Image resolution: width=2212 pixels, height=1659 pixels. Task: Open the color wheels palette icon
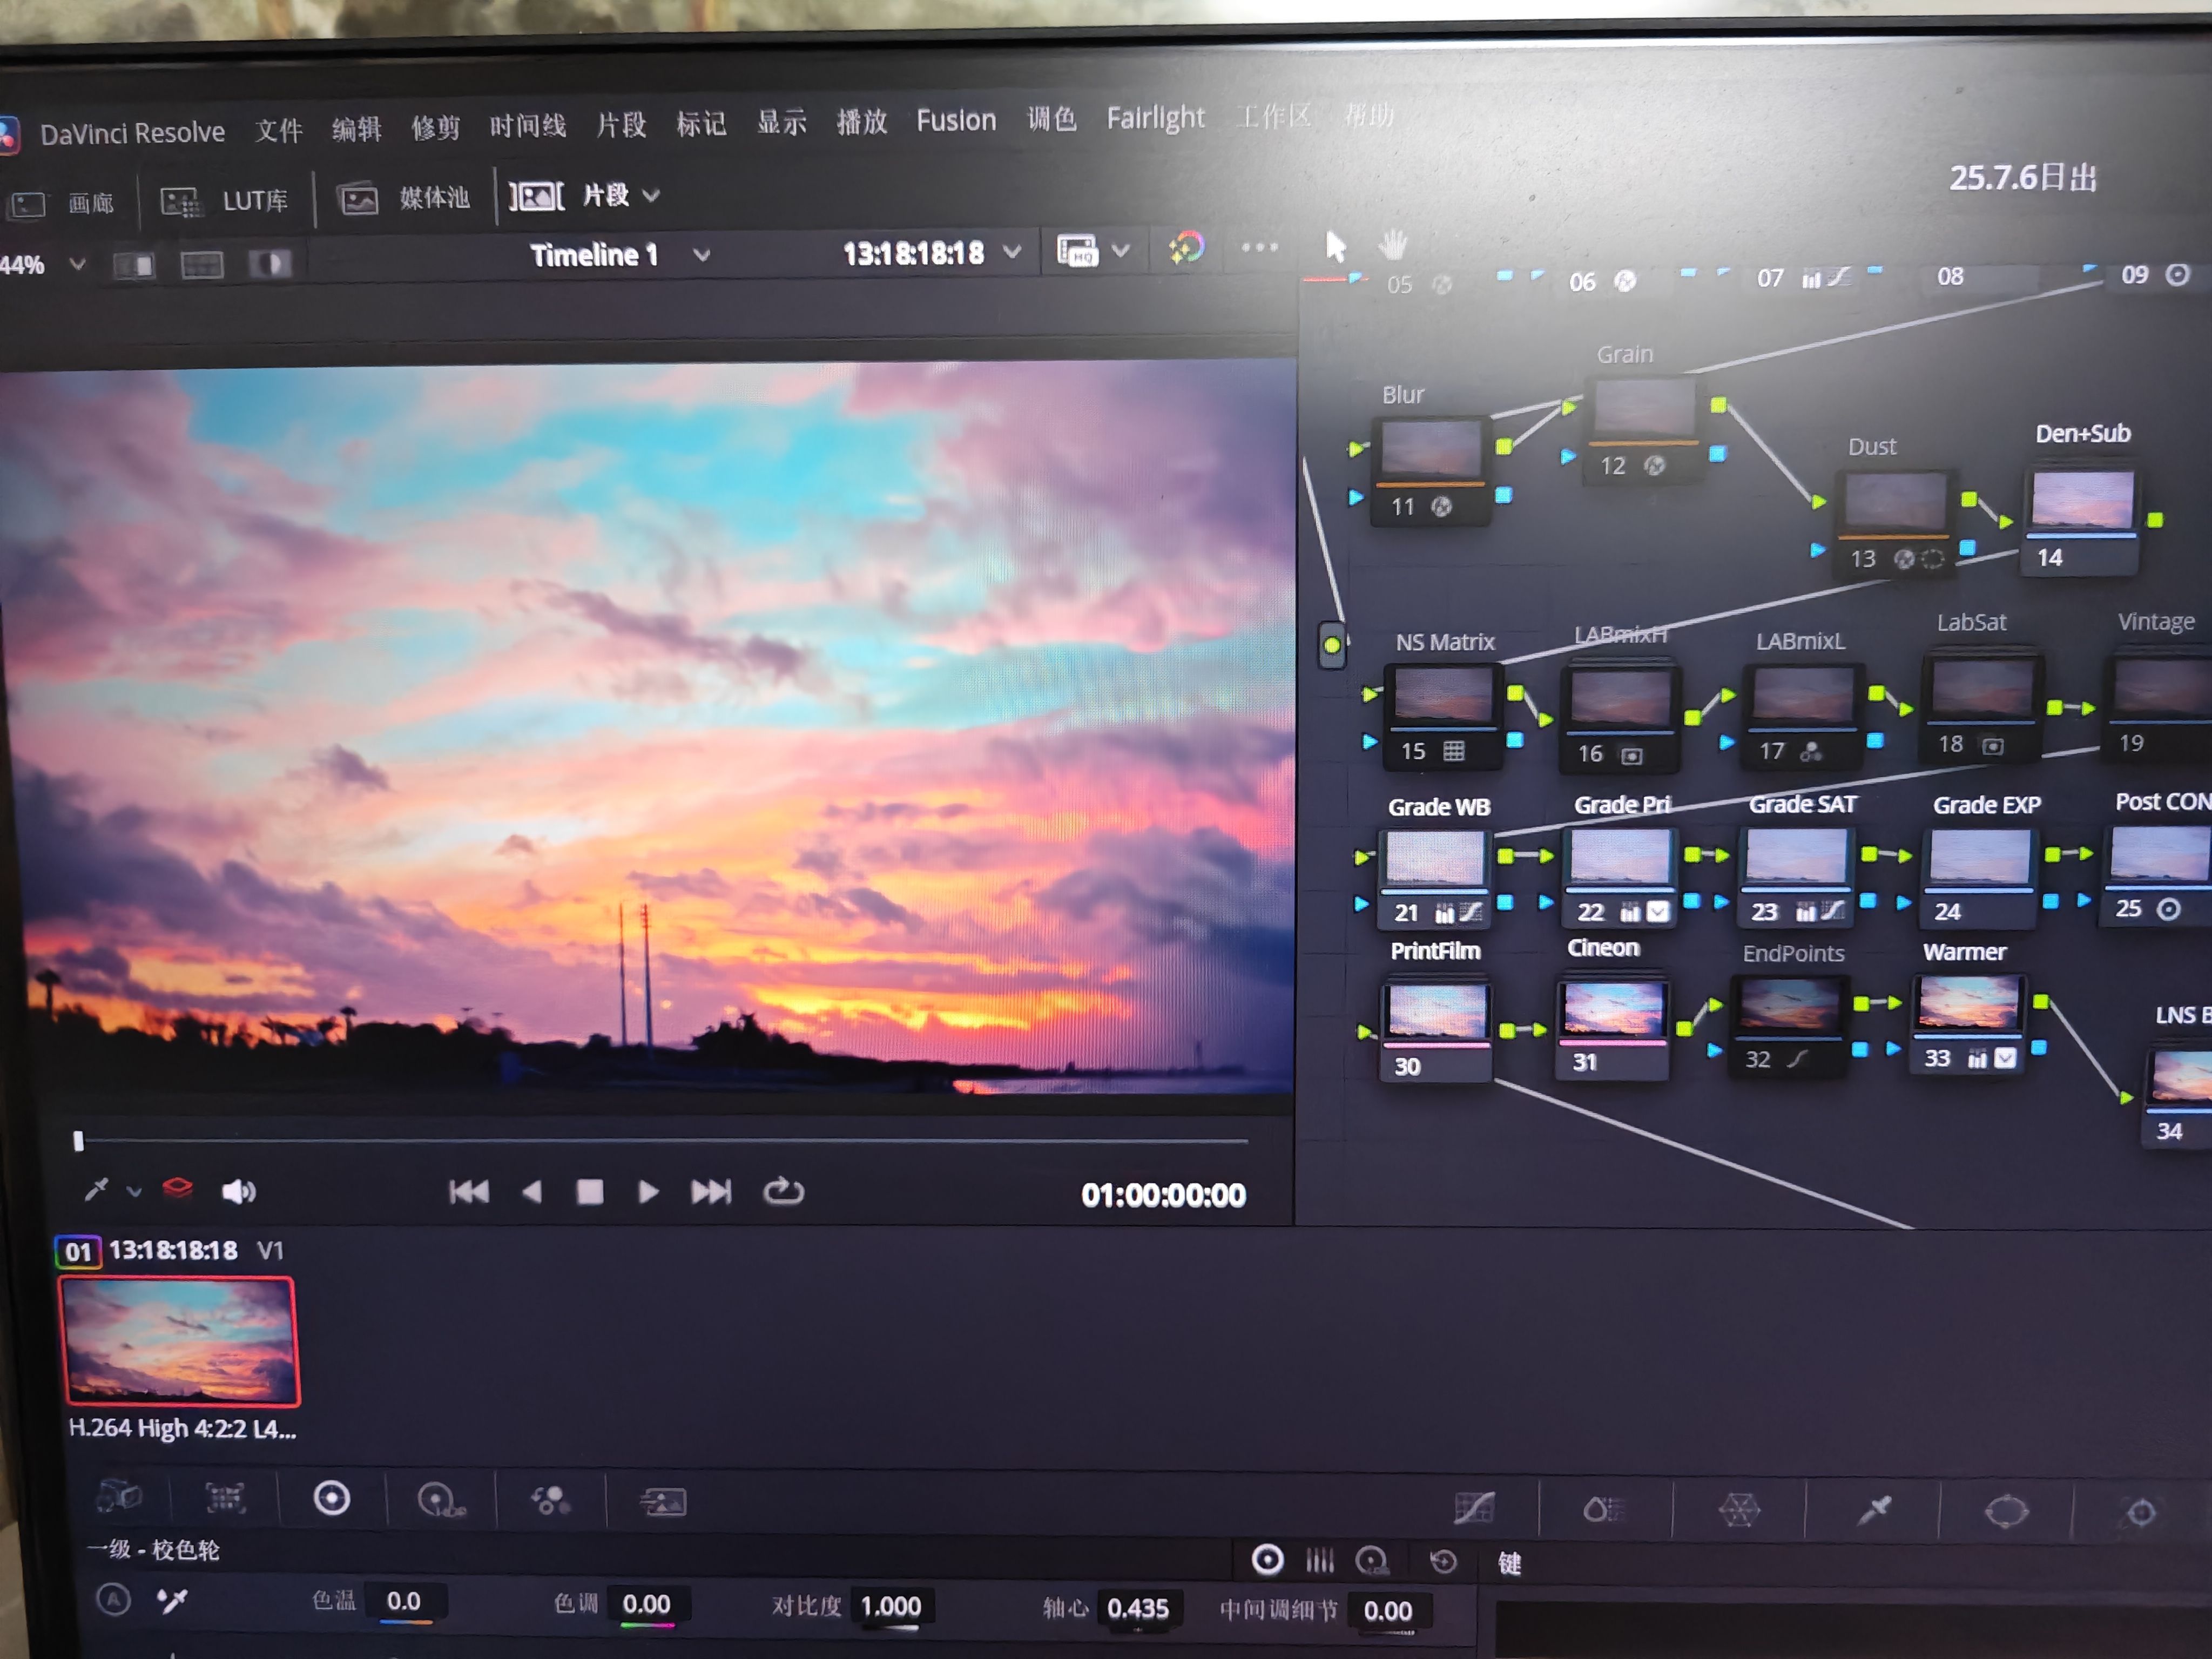(x=331, y=1498)
